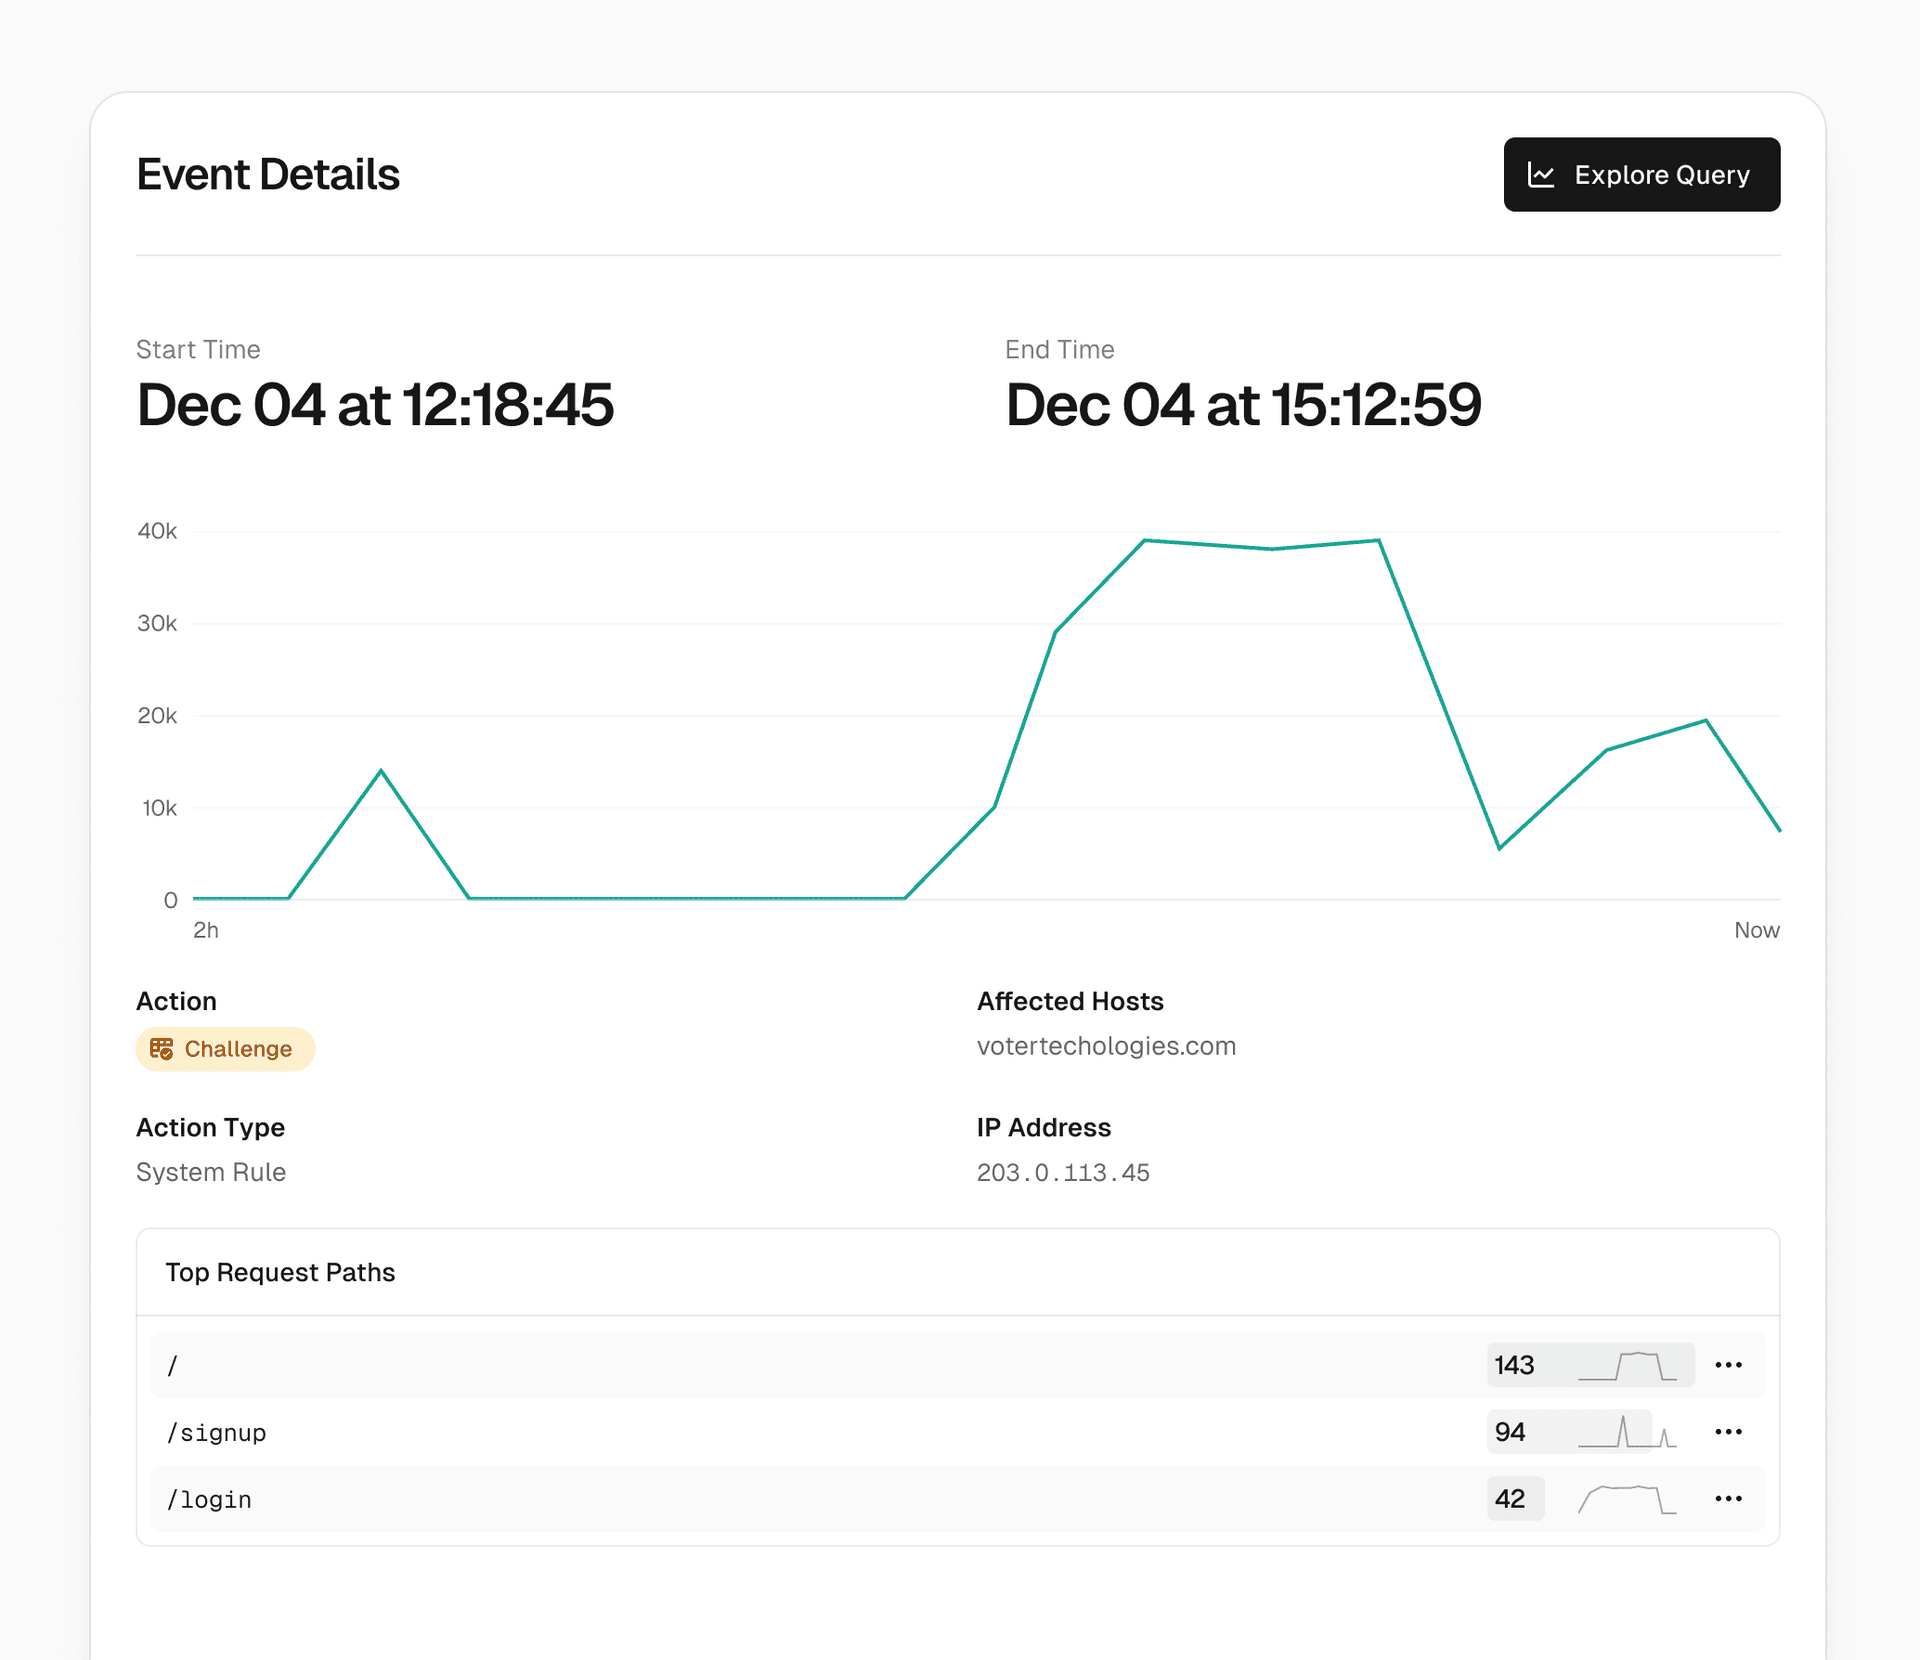Click the Top Request Paths header
Image resolution: width=1920 pixels, height=1660 pixels.
click(x=280, y=1272)
